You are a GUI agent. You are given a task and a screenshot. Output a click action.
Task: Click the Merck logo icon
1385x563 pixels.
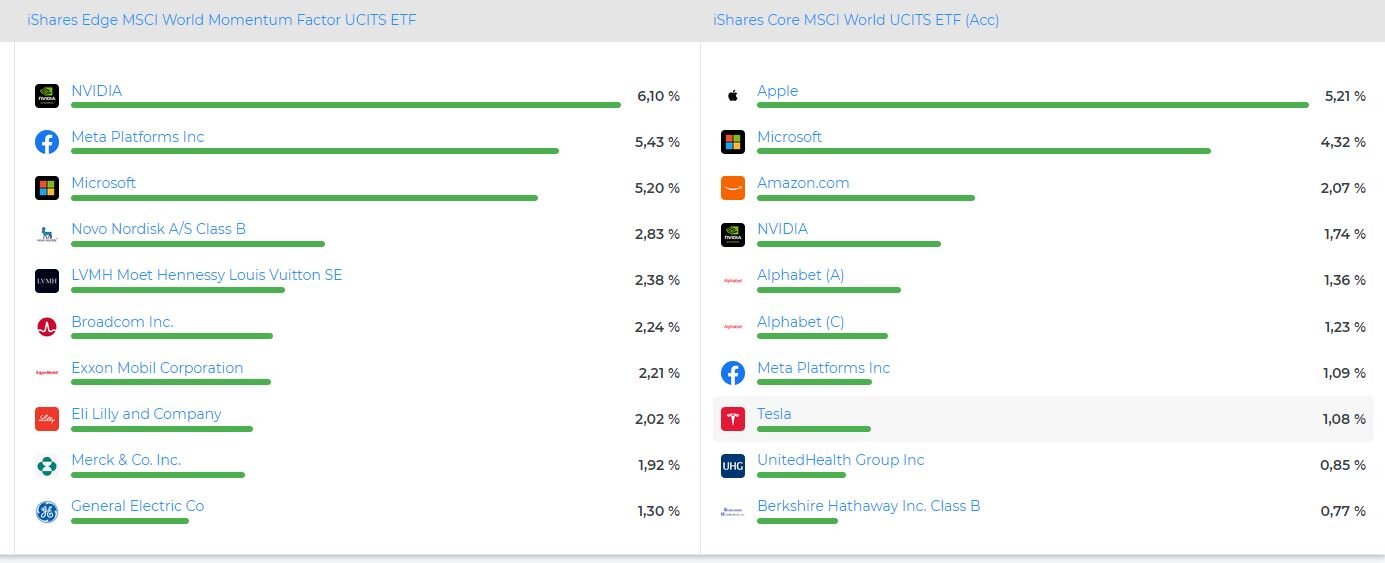tap(47, 465)
